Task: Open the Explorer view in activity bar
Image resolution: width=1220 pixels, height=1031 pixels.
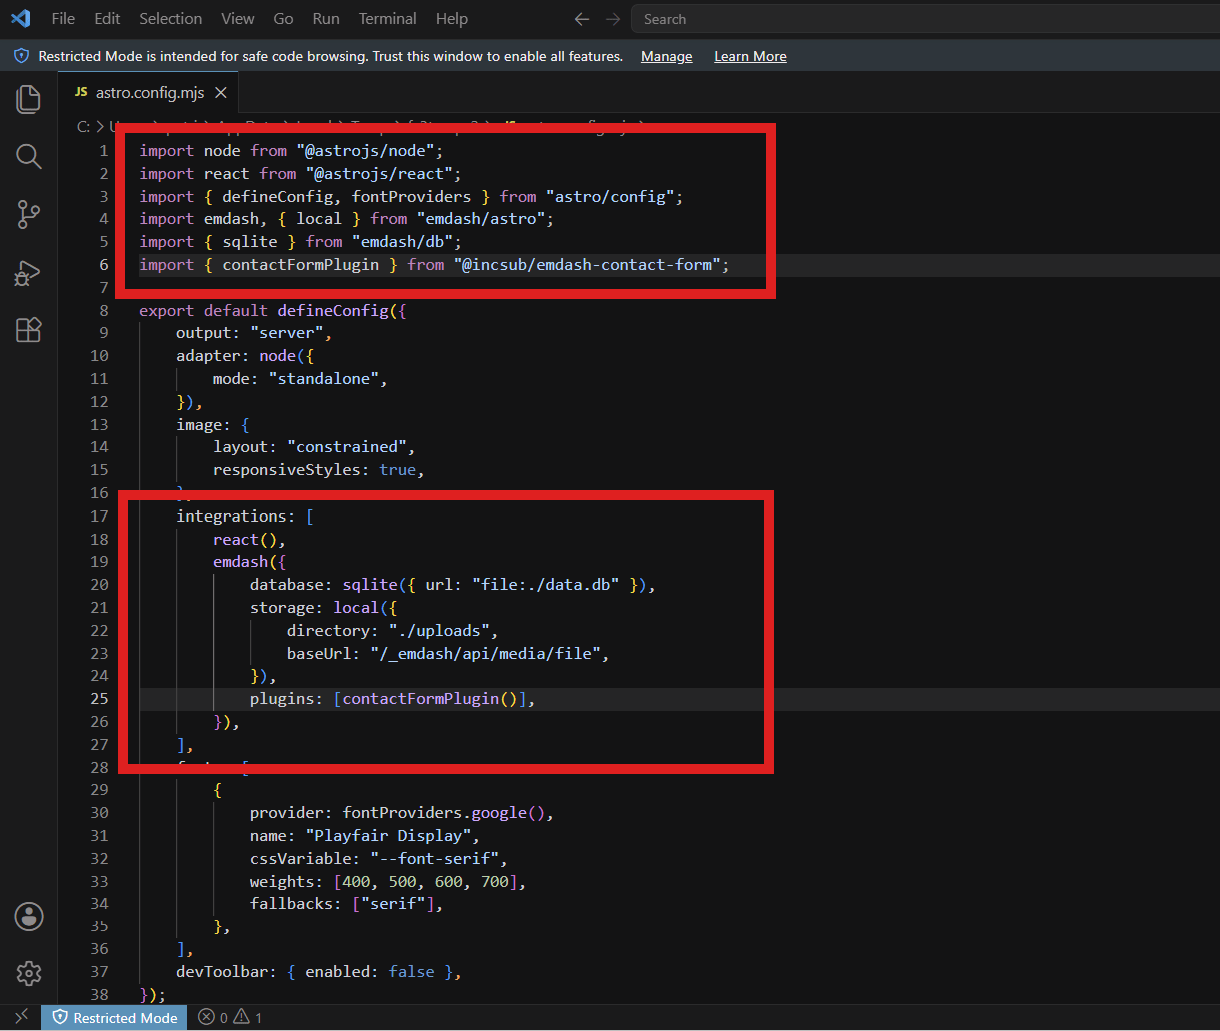Action: click(x=29, y=99)
